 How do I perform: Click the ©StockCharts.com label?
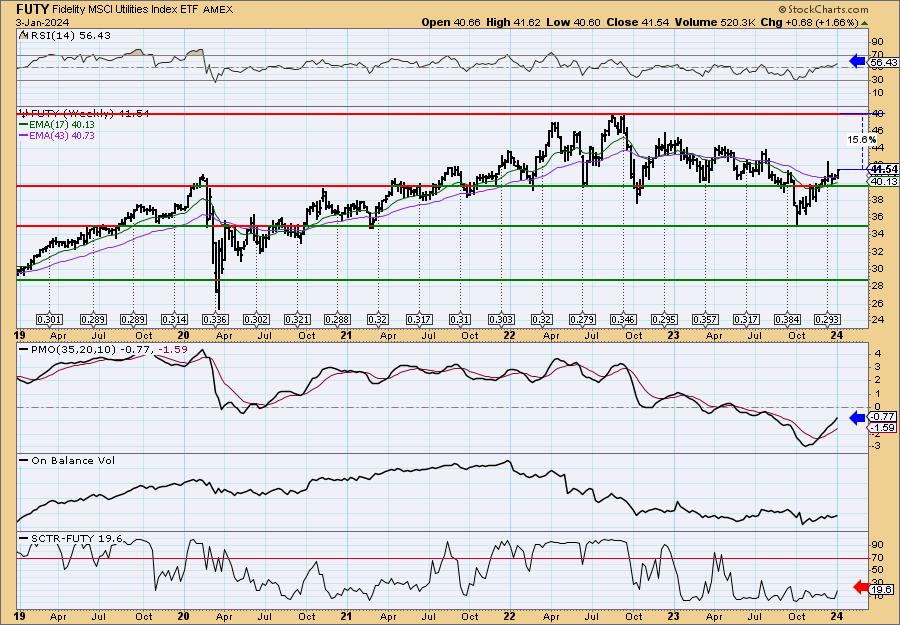coord(824,9)
